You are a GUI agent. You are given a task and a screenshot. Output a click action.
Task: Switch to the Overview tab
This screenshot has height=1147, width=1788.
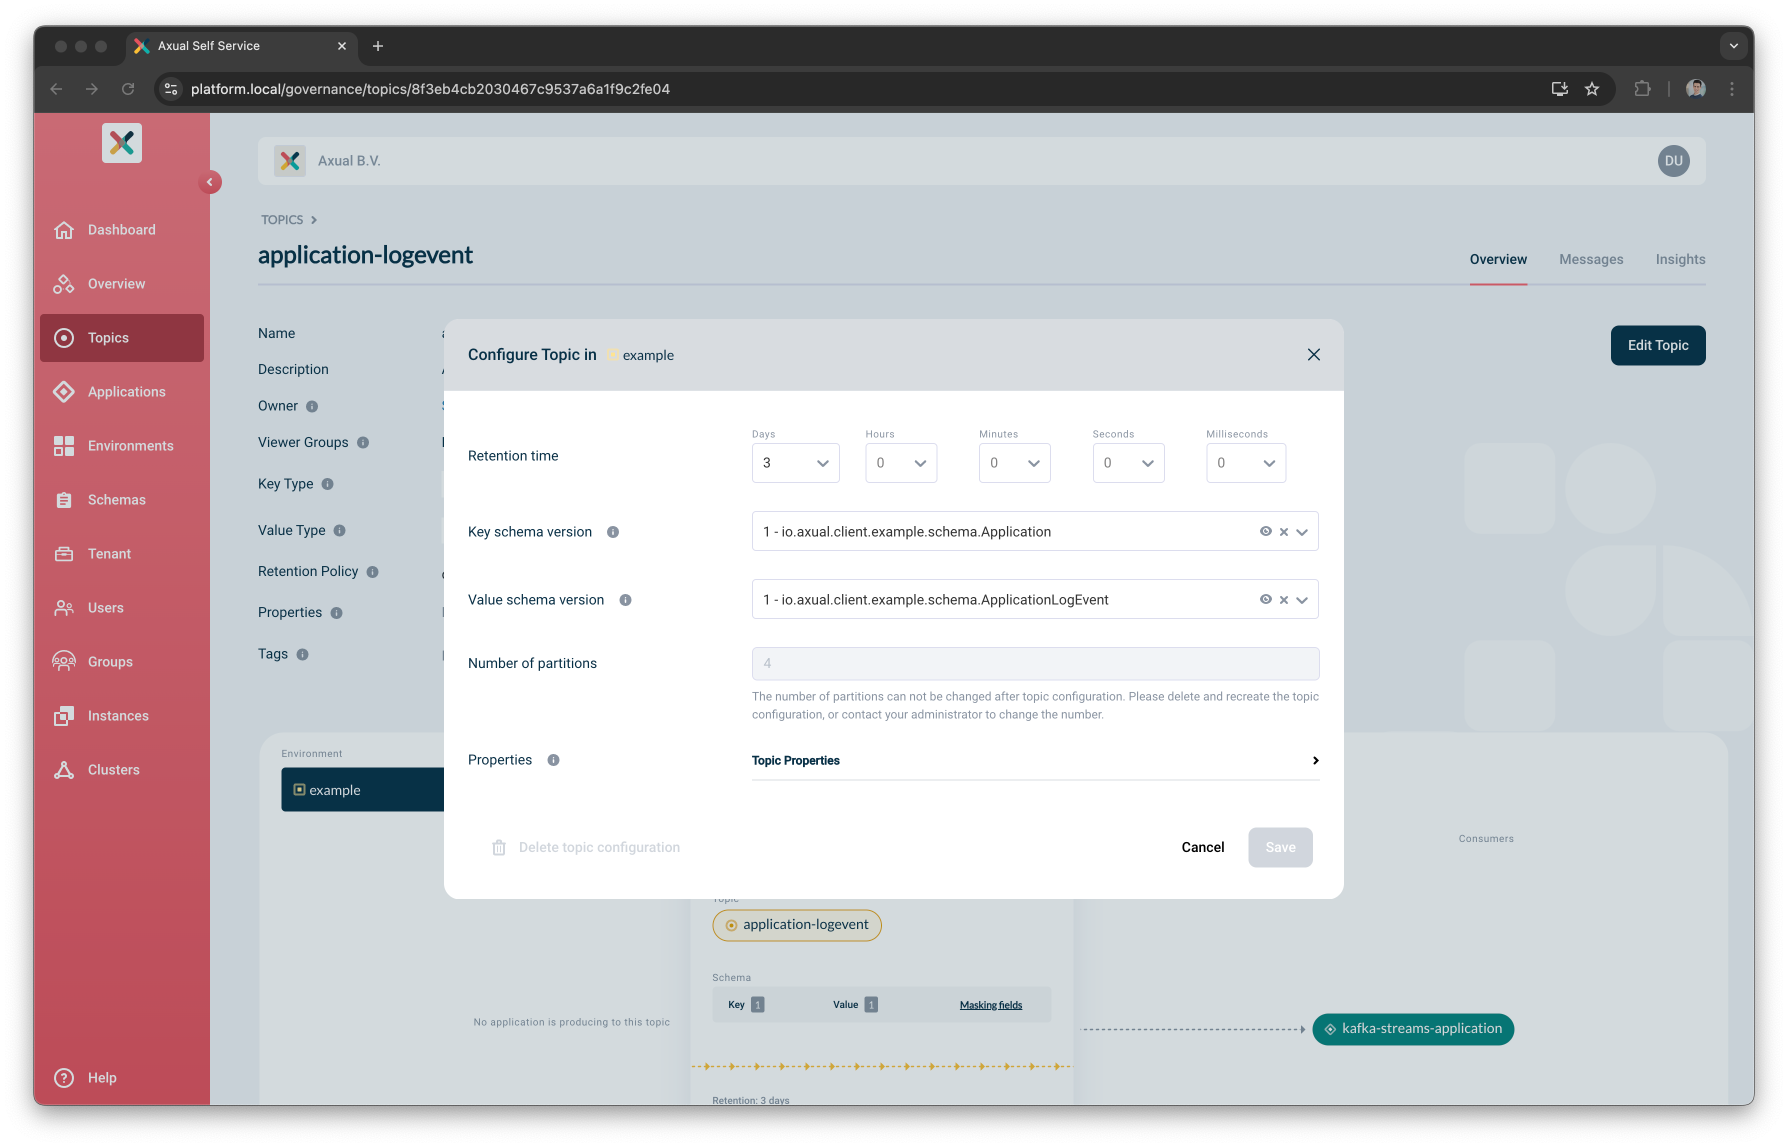[1498, 259]
